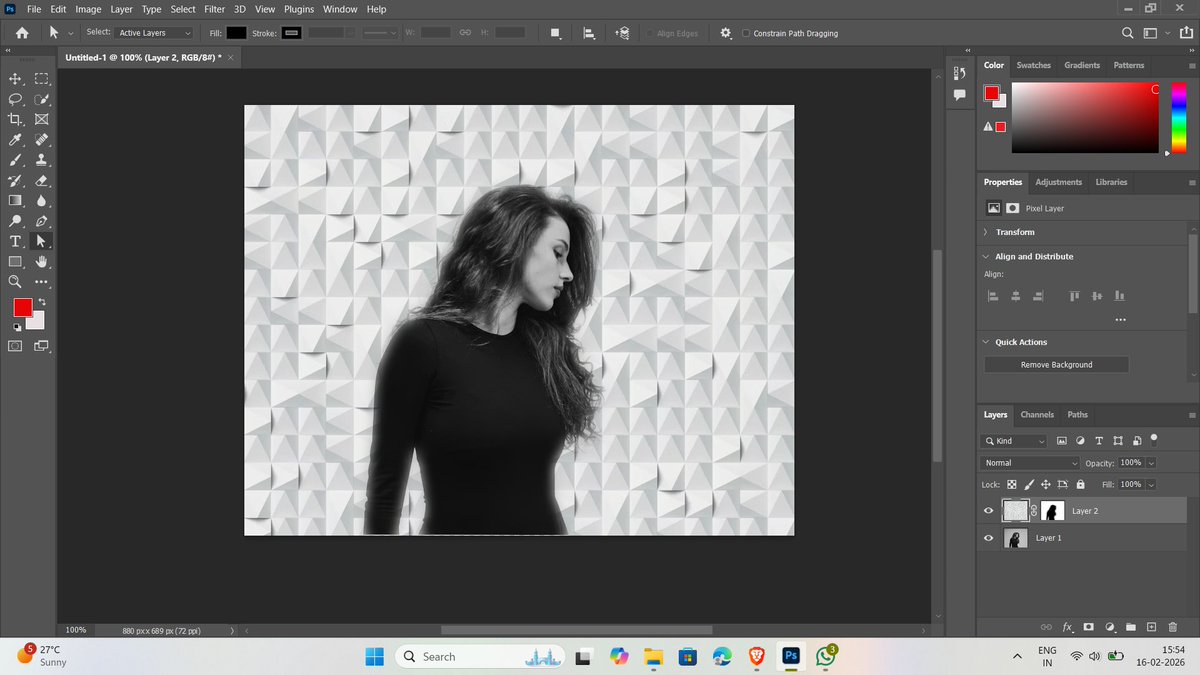The width and height of the screenshot is (1200, 675).
Task: Select the Spot Healing Brush tool
Action: pyautogui.click(x=42, y=140)
